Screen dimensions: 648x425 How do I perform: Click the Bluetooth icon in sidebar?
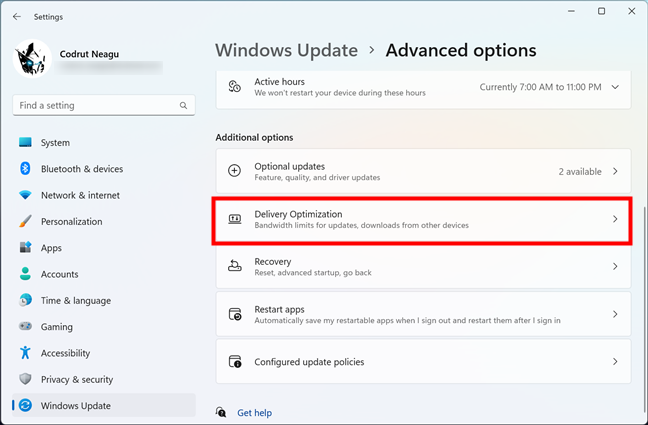pos(25,169)
